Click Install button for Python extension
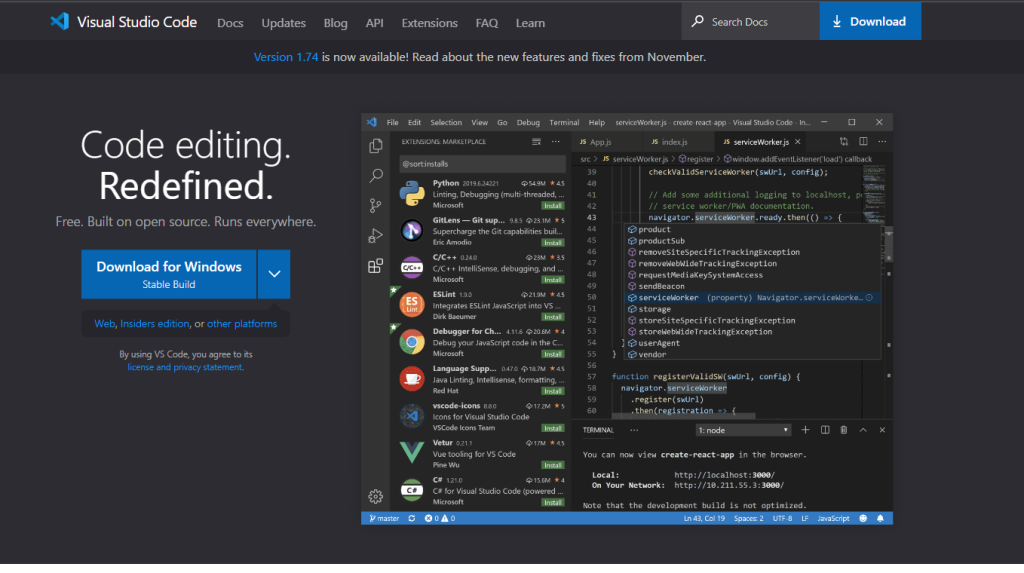1024x573 pixels. click(x=553, y=206)
